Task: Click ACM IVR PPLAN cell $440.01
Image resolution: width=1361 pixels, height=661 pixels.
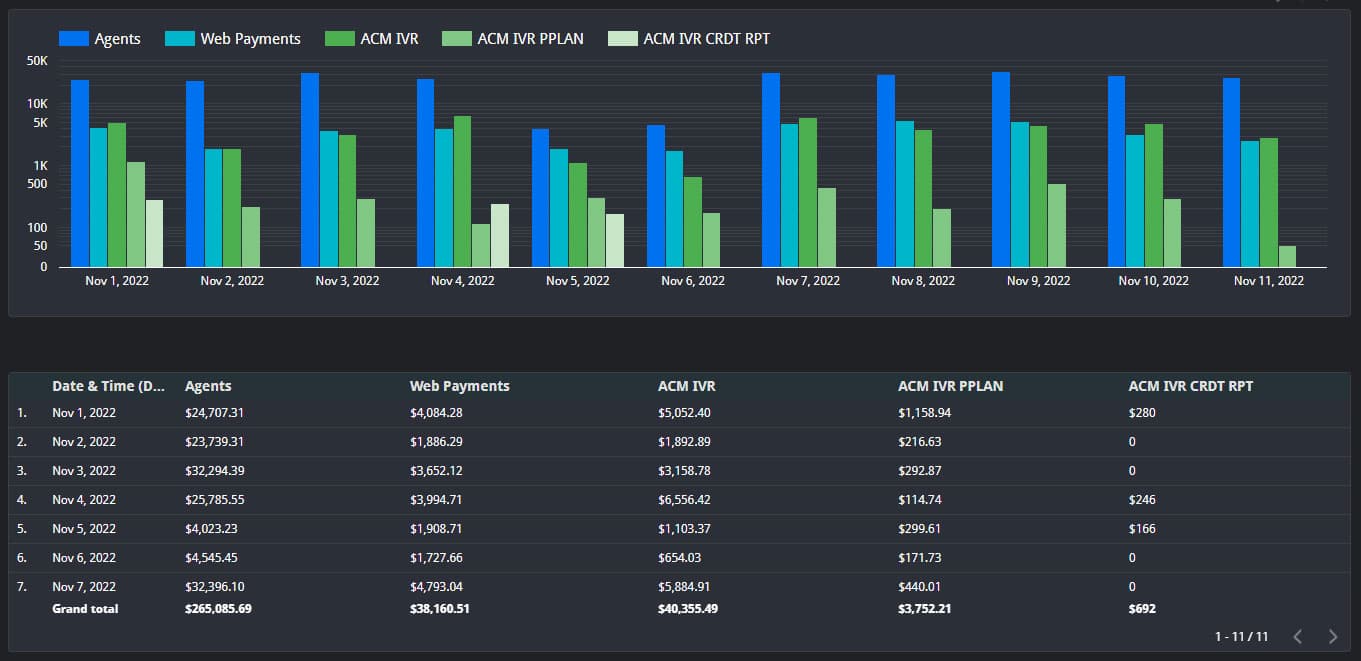Action: point(919,586)
